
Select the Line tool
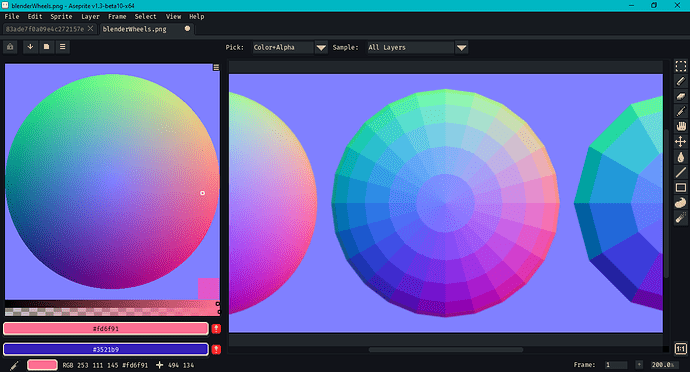pos(680,172)
